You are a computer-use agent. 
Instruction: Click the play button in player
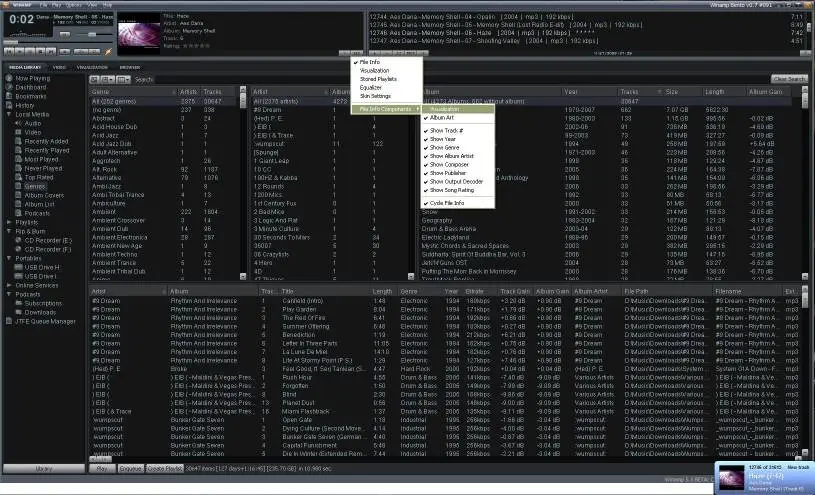19,51
